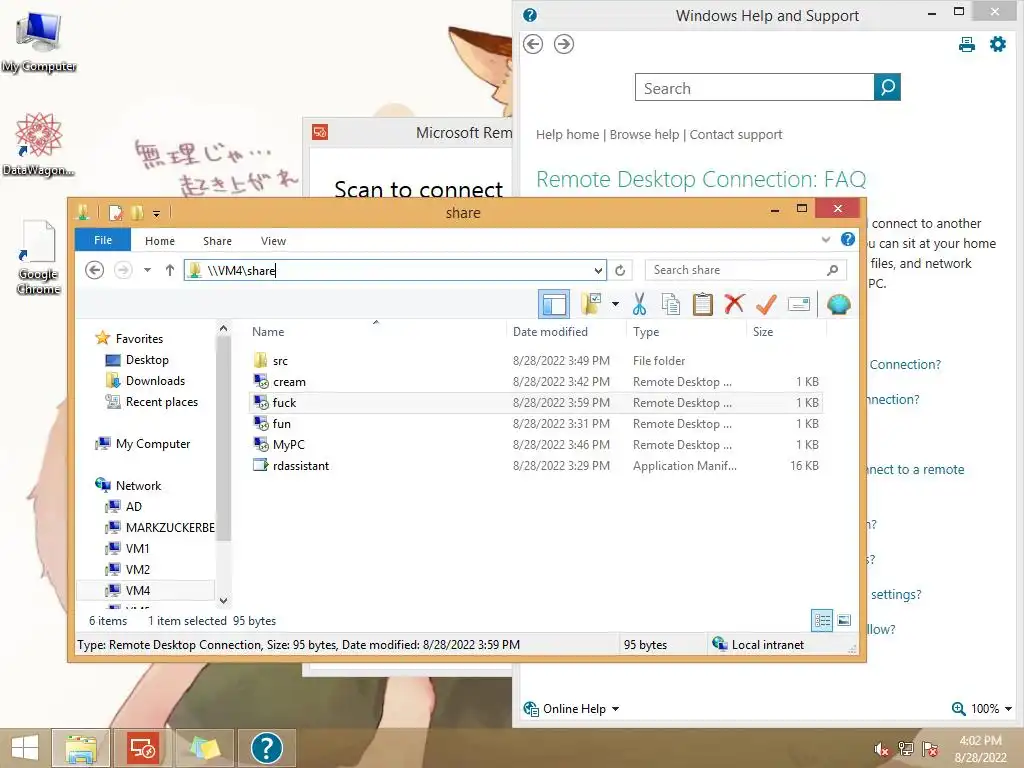Click the Print icon in Help window

tap(967, 44)
